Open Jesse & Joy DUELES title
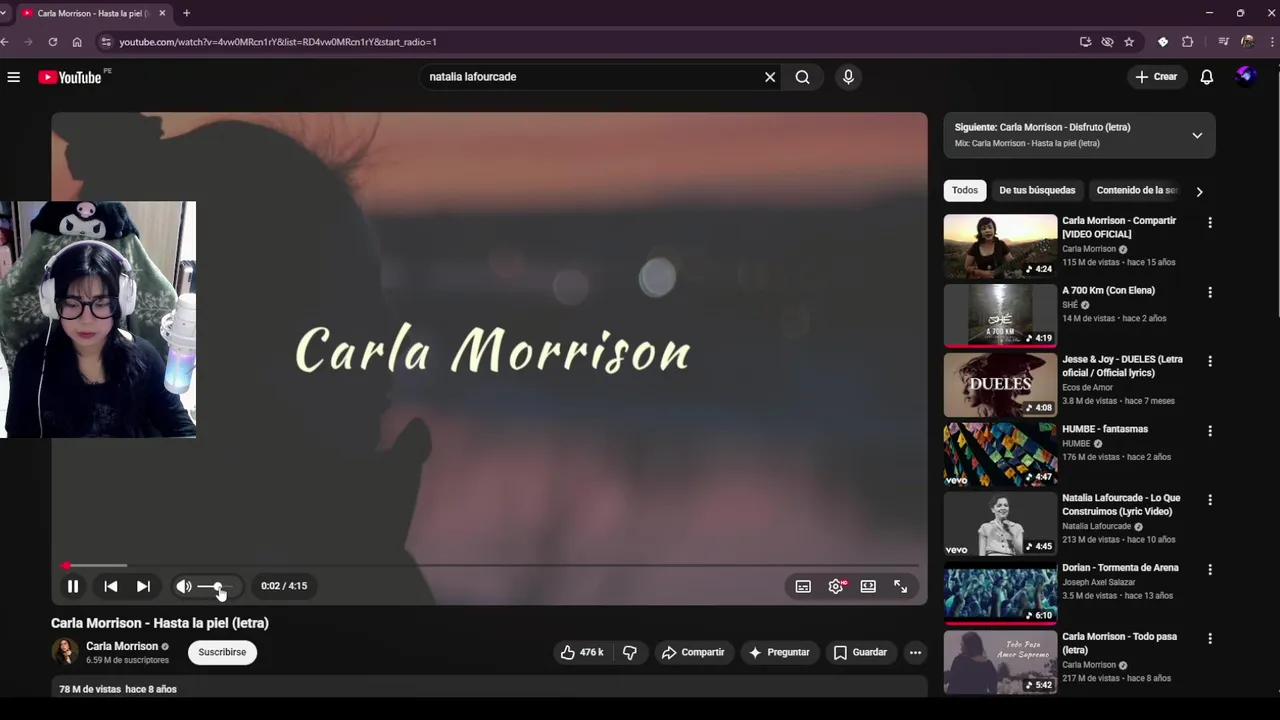Image resolution: width=1280 pixels, height=720 pixels. click(x=1122, y=366)
